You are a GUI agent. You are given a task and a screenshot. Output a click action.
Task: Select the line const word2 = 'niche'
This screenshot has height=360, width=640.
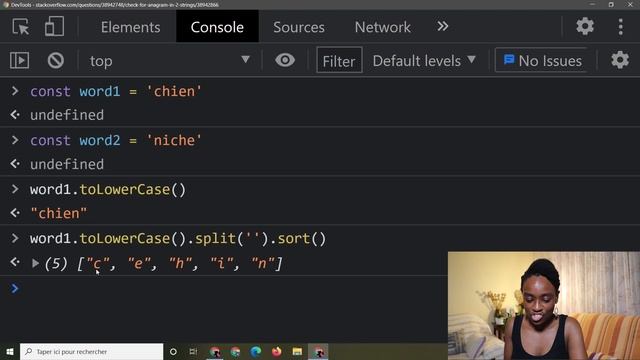(x=116, y=140)
